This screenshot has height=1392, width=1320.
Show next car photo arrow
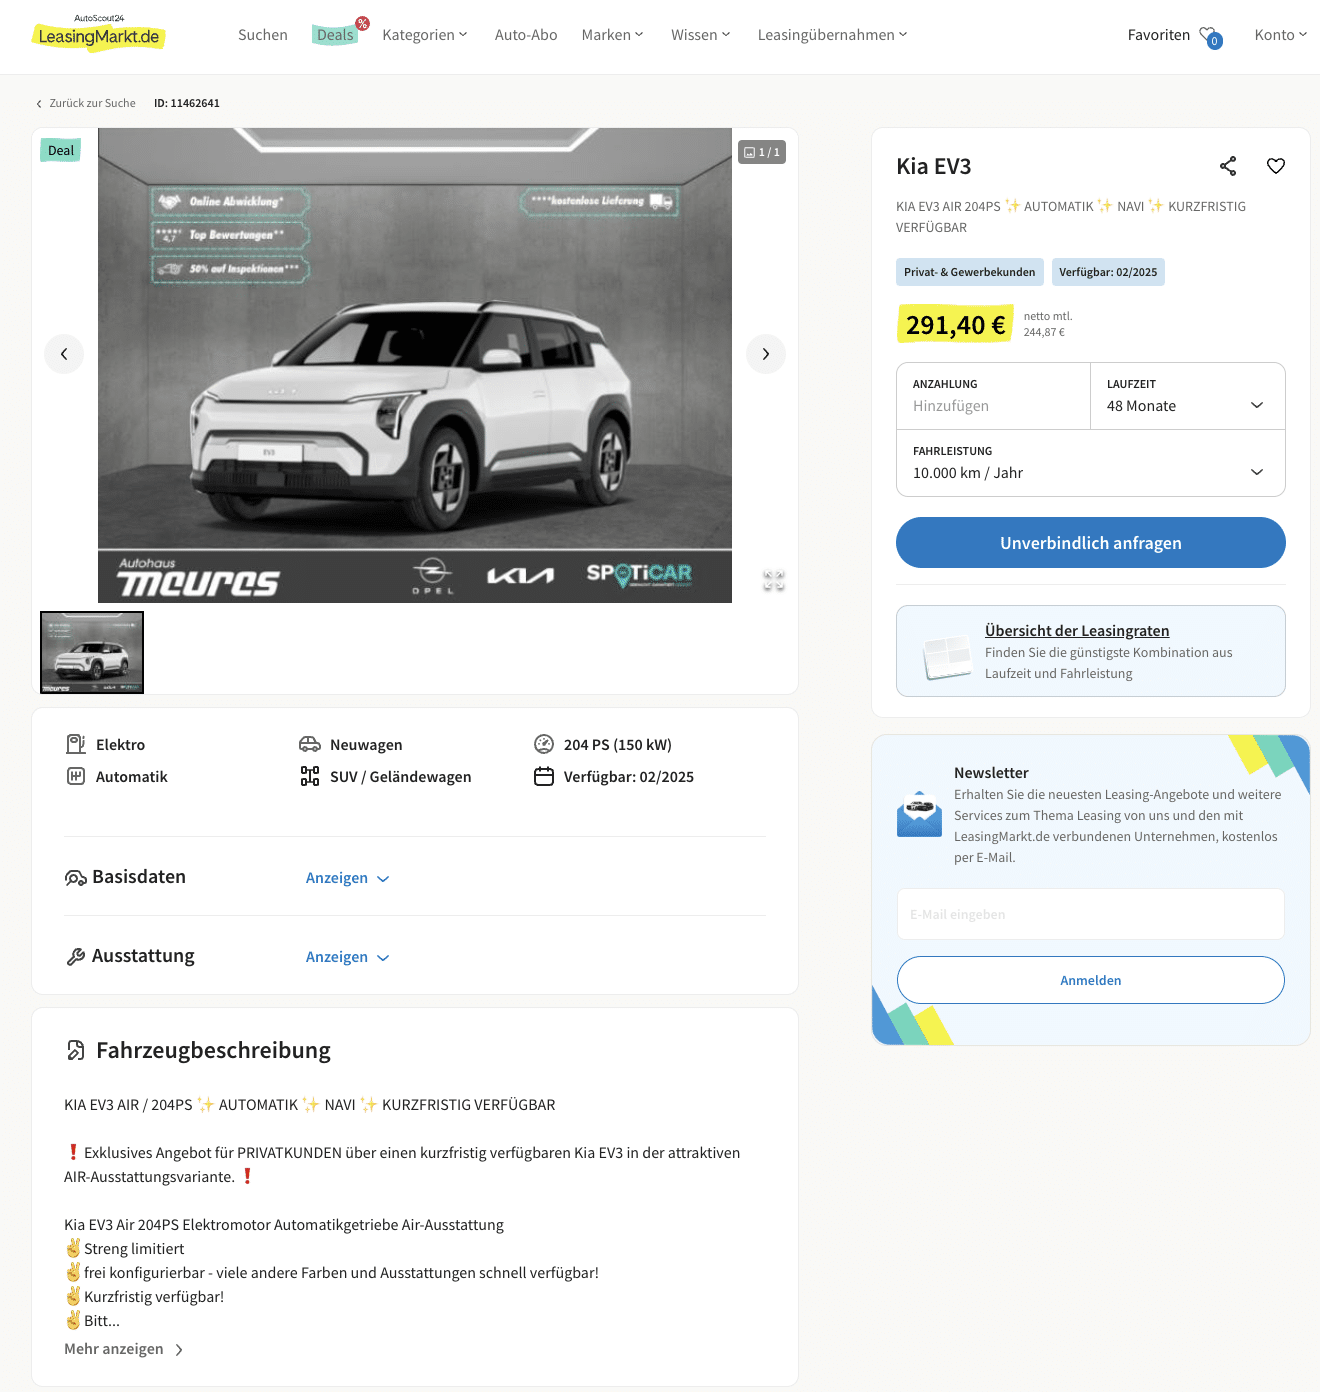pos(766,354)
